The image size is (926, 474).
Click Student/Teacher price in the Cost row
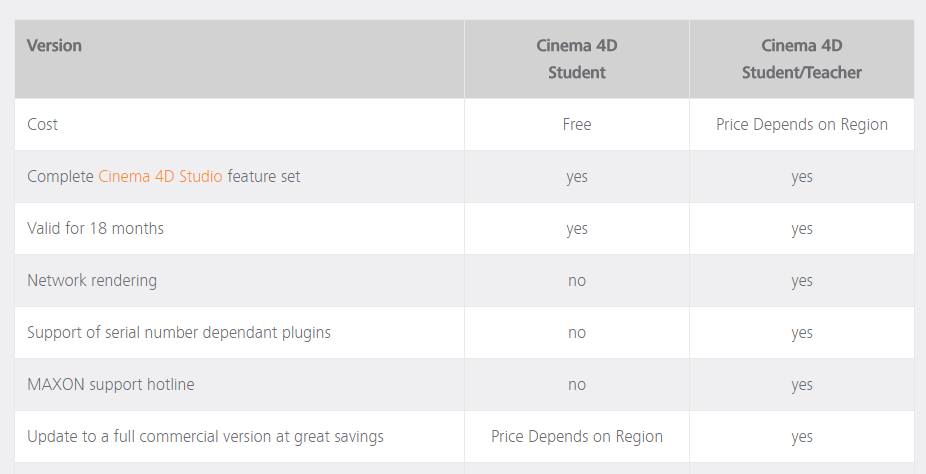[801, 125]
